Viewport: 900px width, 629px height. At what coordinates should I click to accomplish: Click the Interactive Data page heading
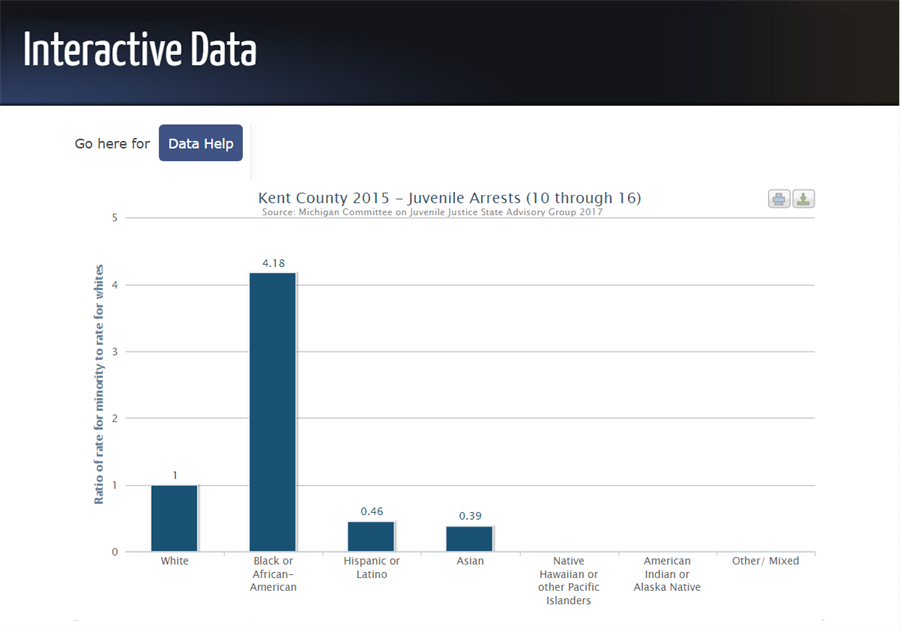pyautogui.click(x=140, y=50)
